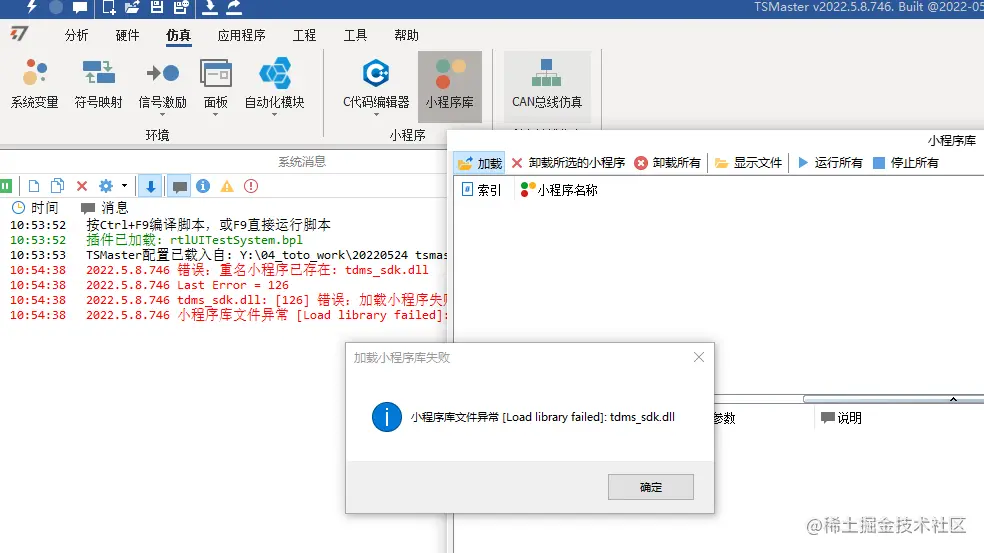Click 运行所有 run all button
The width and height of the screenshot is (984, 553).
[830, 163]
